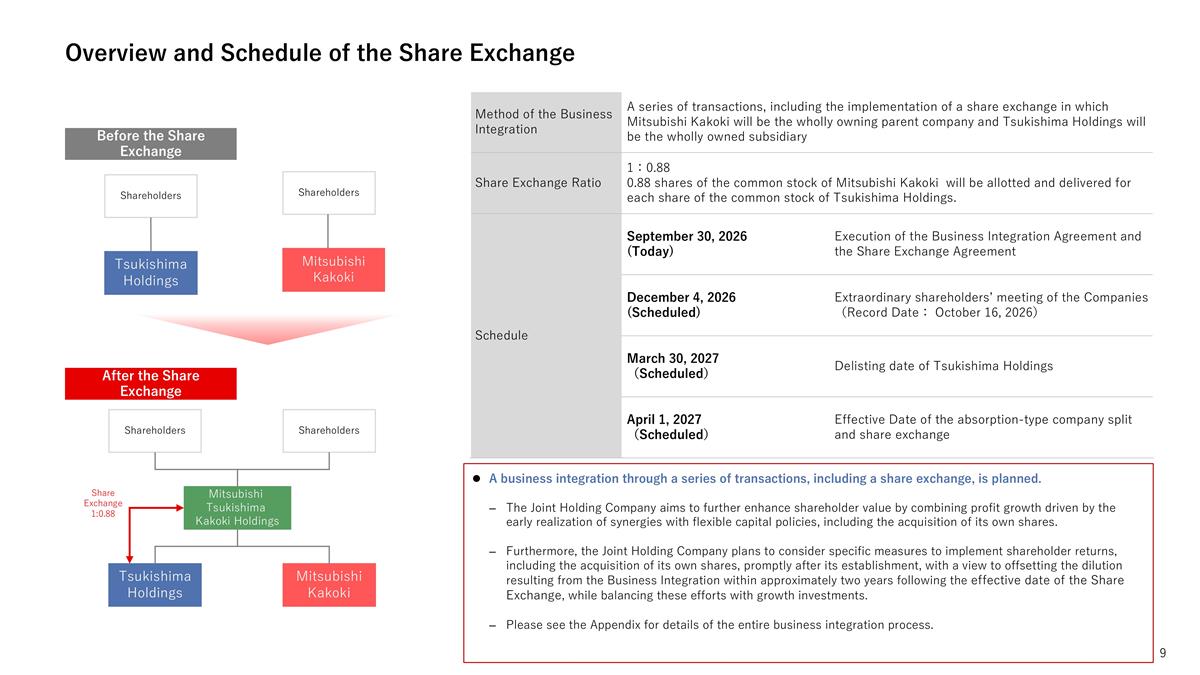Screen dimensions: 1200x675
Task: Select the Share Exchange Ratio table cell
Action: tap(545, 183)
